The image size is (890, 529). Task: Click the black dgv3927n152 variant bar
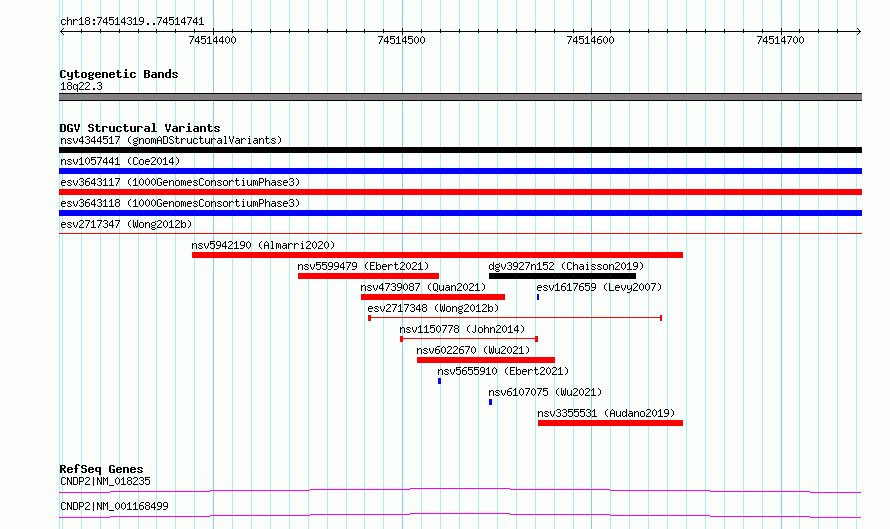coord(562,276)
